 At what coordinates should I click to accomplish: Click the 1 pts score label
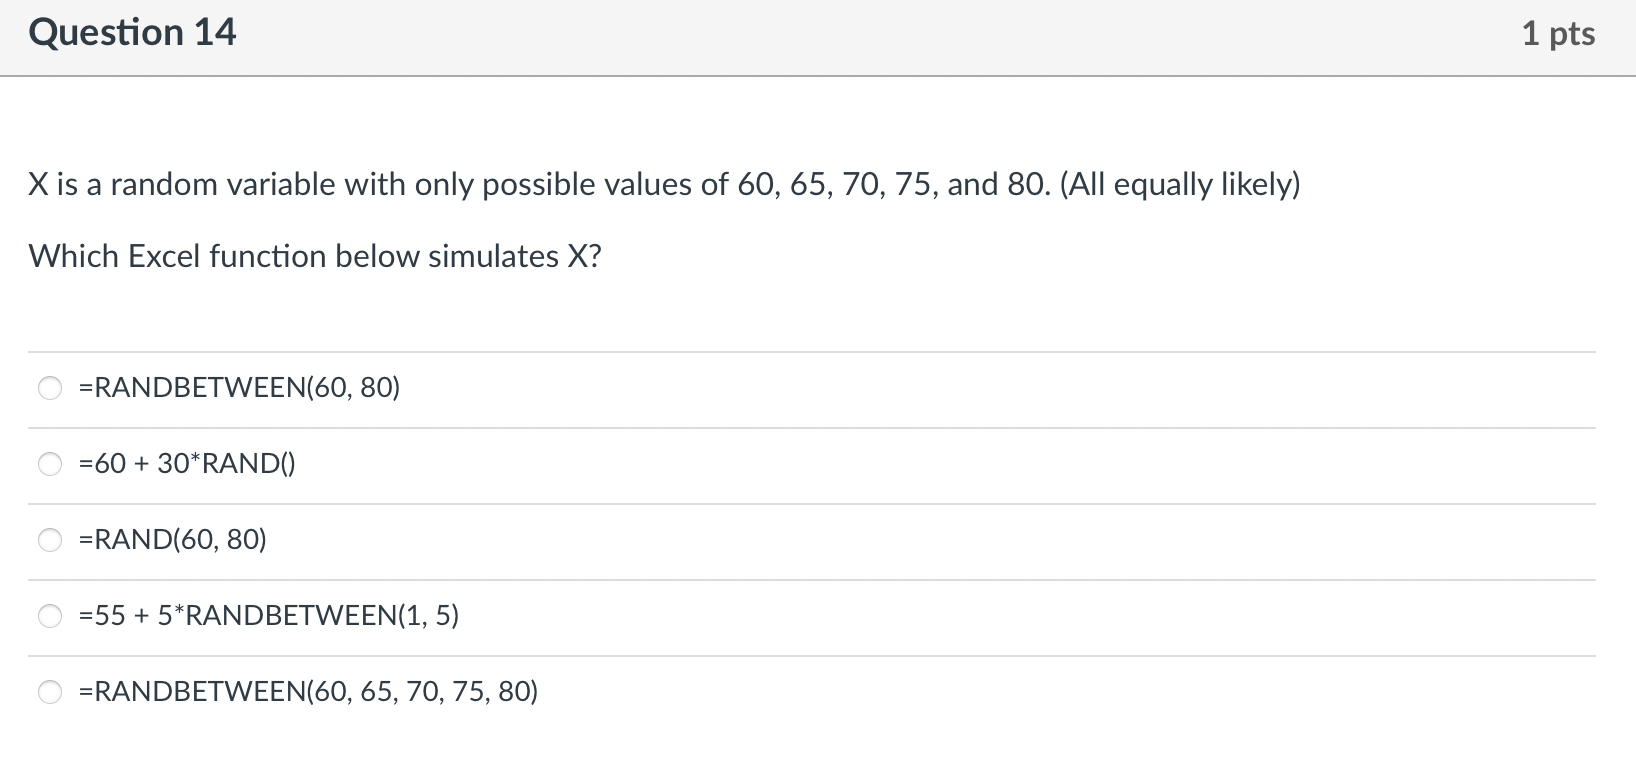(1557, 34)
